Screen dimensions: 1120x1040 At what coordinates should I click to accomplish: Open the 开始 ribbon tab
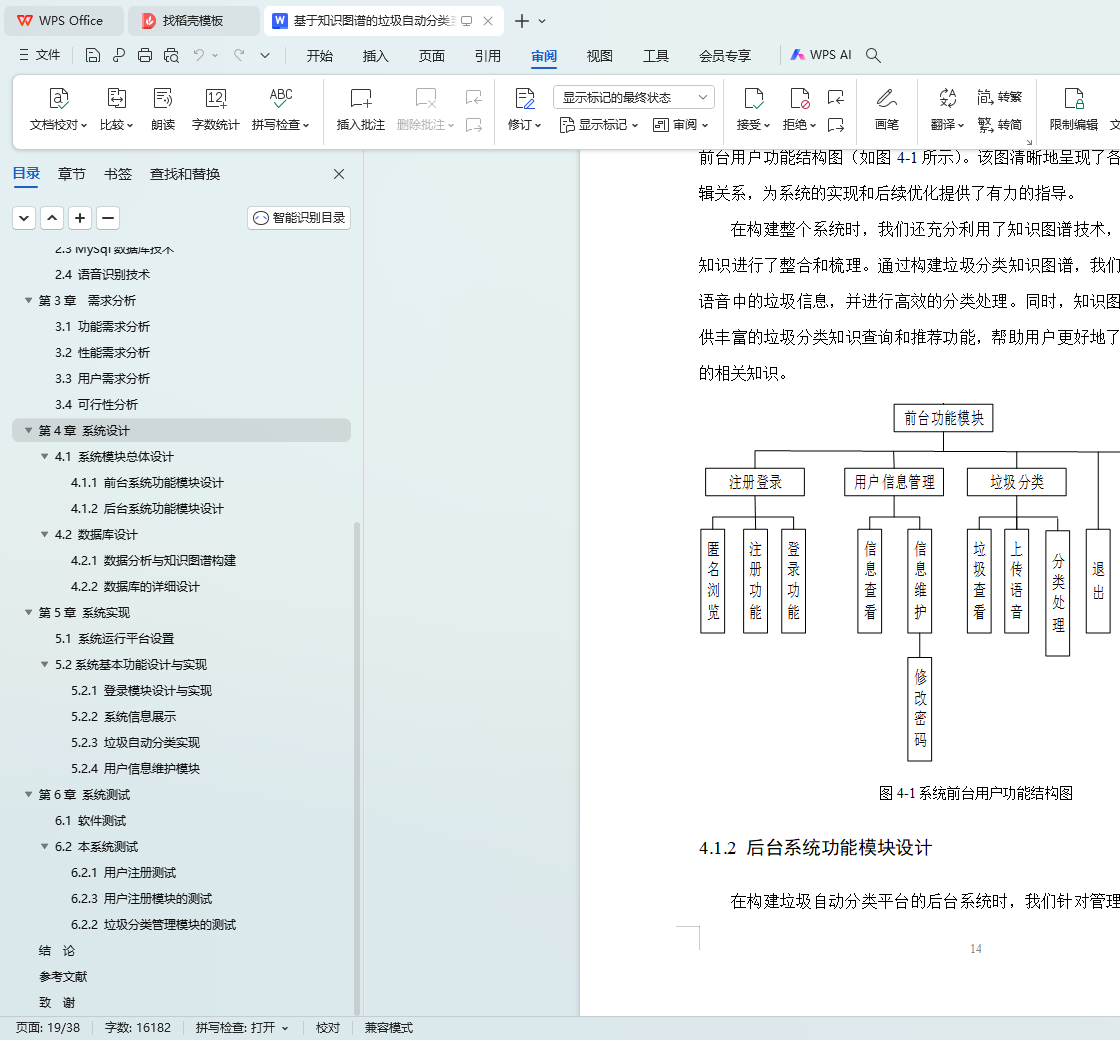pyautogui.click(x=319, y=56)
